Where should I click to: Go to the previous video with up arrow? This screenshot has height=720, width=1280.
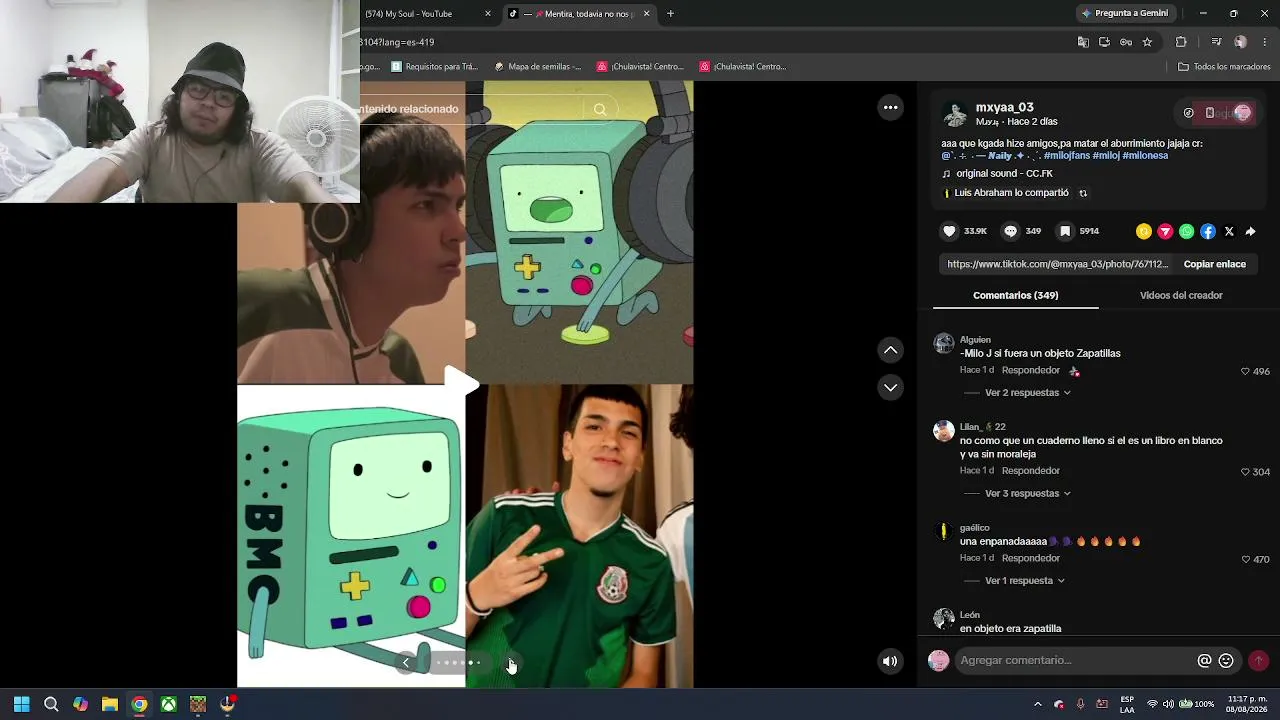coord(890,350)
